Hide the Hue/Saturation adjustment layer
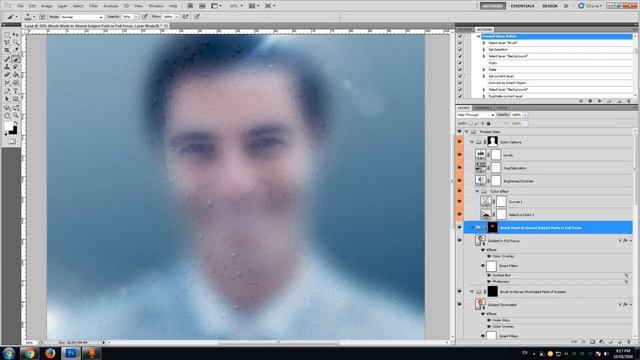 click(460, 168)
